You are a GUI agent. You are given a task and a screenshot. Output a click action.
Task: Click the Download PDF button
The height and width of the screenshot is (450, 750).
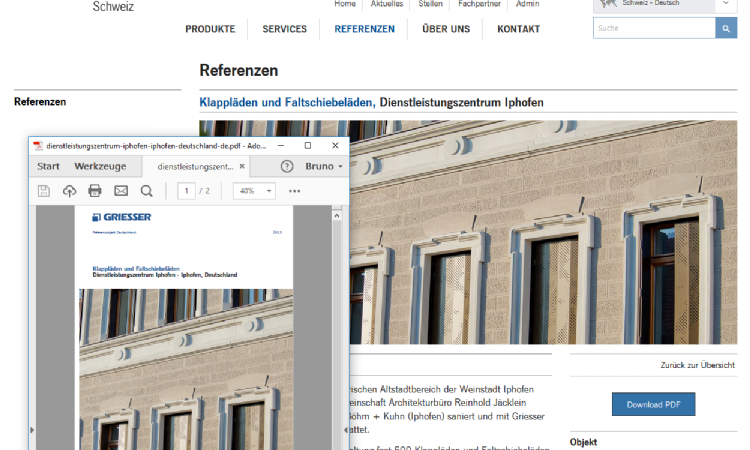653,404
